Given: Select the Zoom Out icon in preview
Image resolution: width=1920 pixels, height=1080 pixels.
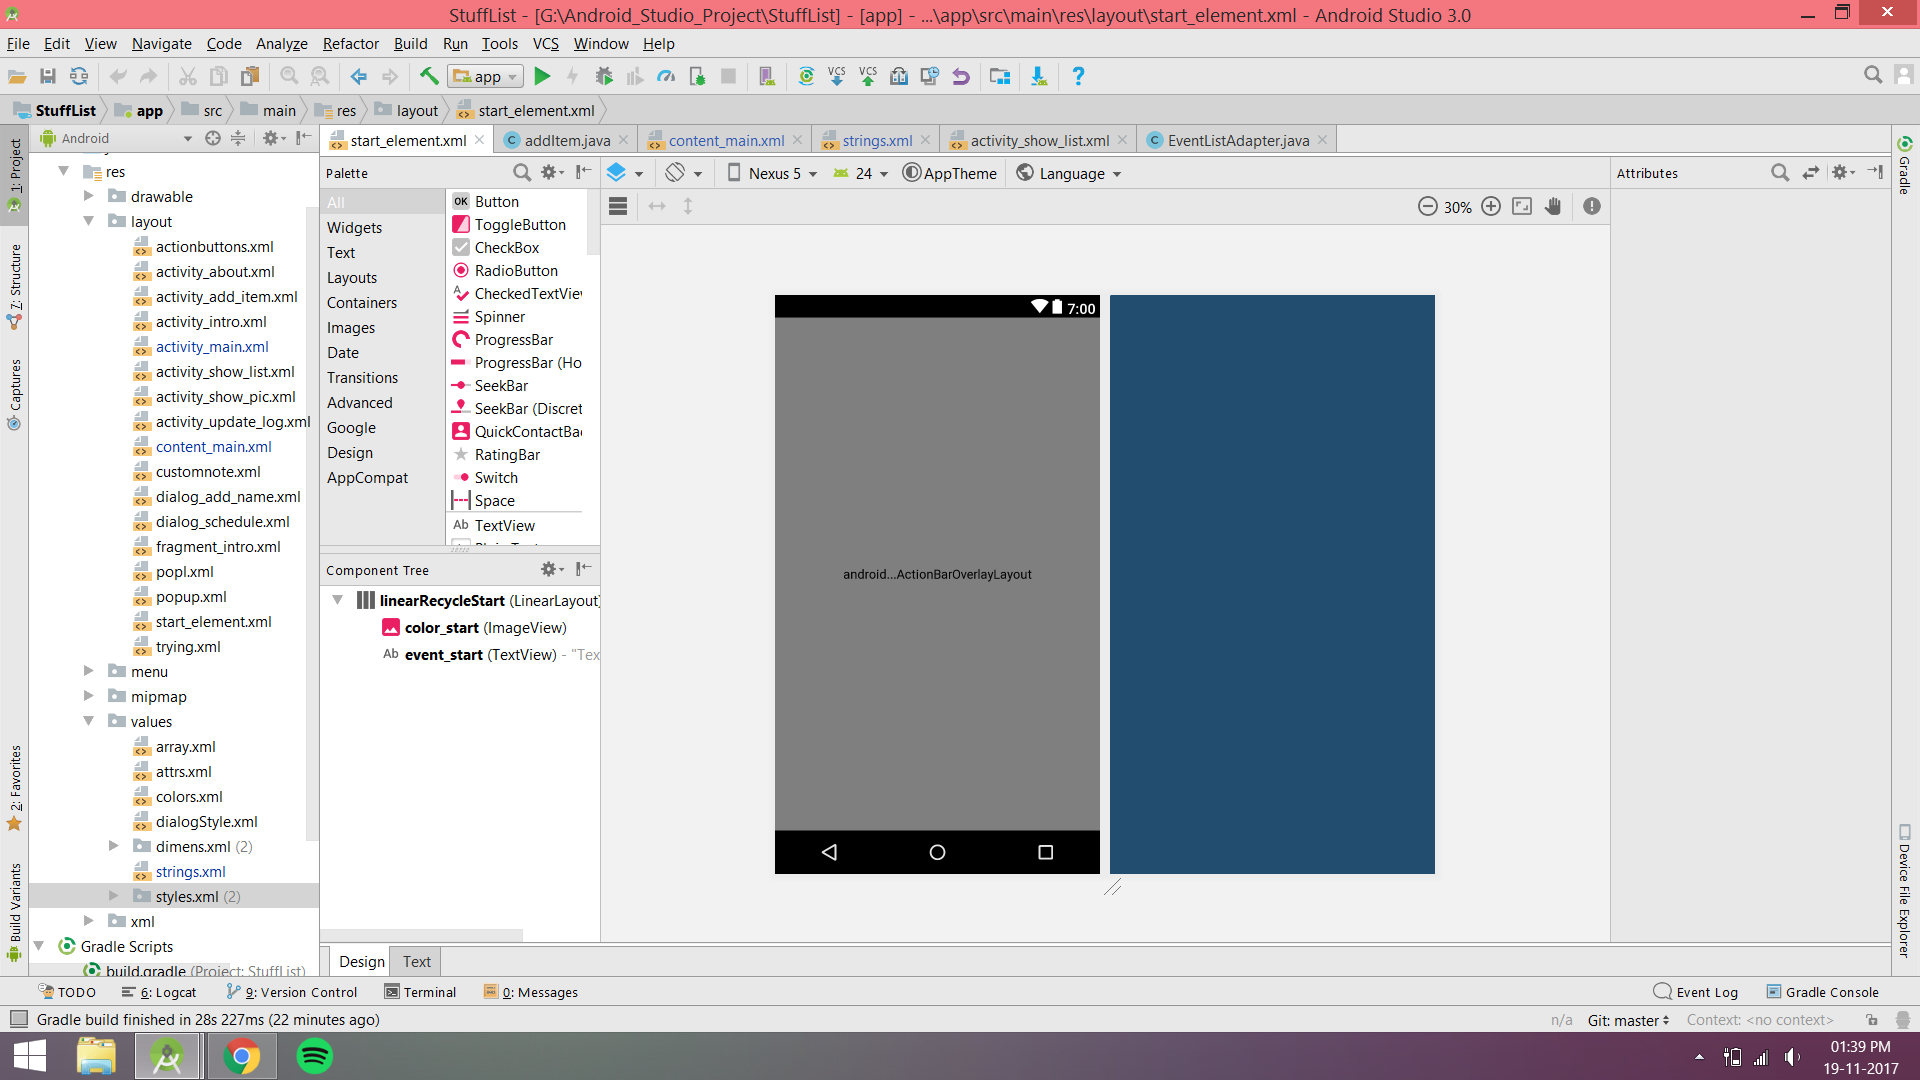Looking at the screenshot, I should tap(1429, 206).
